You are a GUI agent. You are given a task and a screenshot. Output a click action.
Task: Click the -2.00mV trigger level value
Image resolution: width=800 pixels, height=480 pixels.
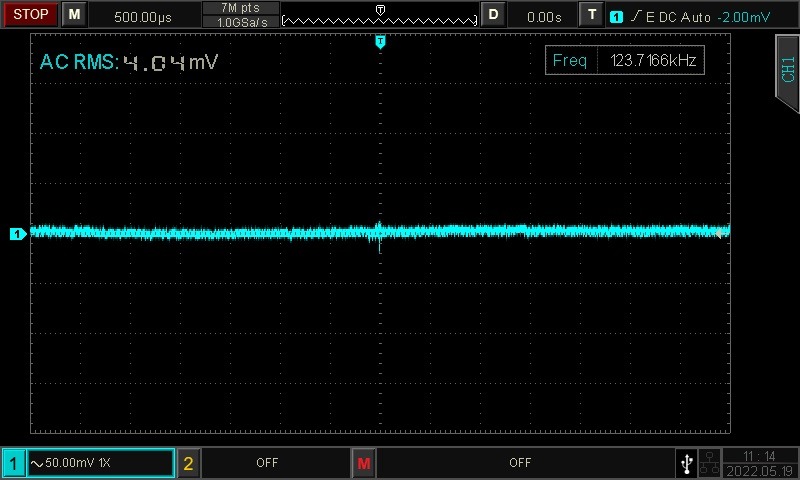(743, 17)
